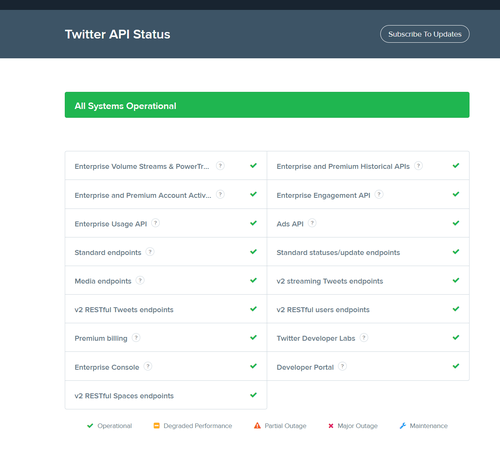Viewport: 500px width, 449px height.
Task: Click checkmark in Enterprise and Premium Historical APIs row
Action: [x=456, y=165]
